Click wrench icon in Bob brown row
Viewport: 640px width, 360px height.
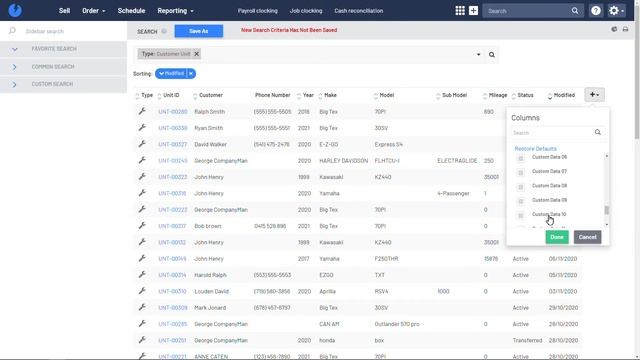click(x=142, y=225)
